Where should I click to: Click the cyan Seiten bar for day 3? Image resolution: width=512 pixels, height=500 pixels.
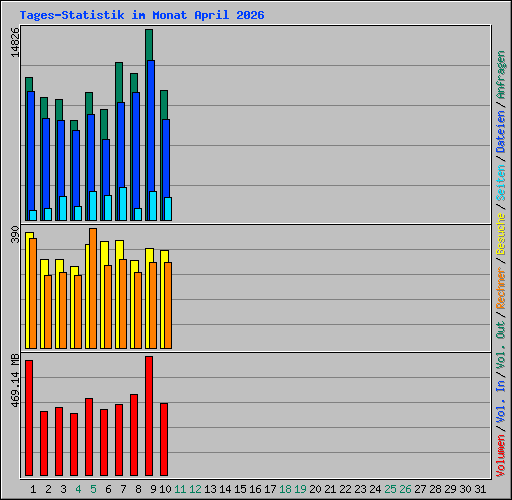pos(63,208)
